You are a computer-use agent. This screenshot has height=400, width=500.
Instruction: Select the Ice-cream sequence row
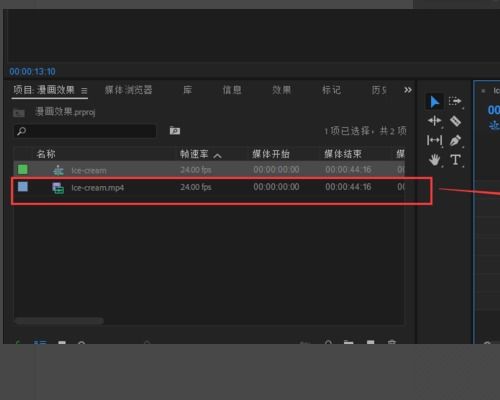(209, 170)
